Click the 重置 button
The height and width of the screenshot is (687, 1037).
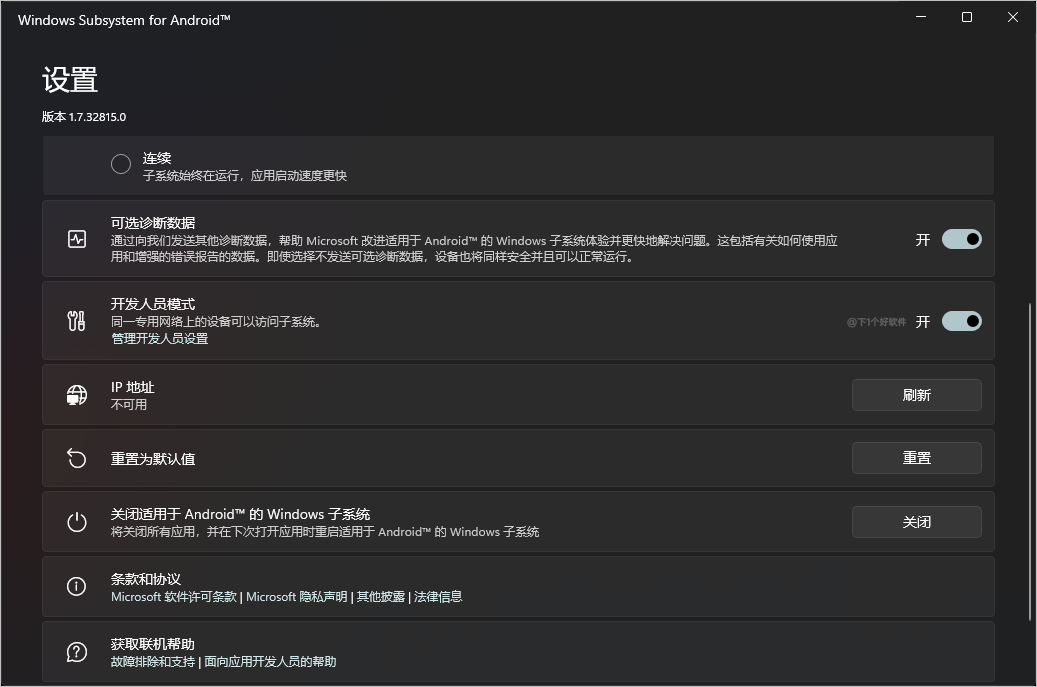click(917, 458)
